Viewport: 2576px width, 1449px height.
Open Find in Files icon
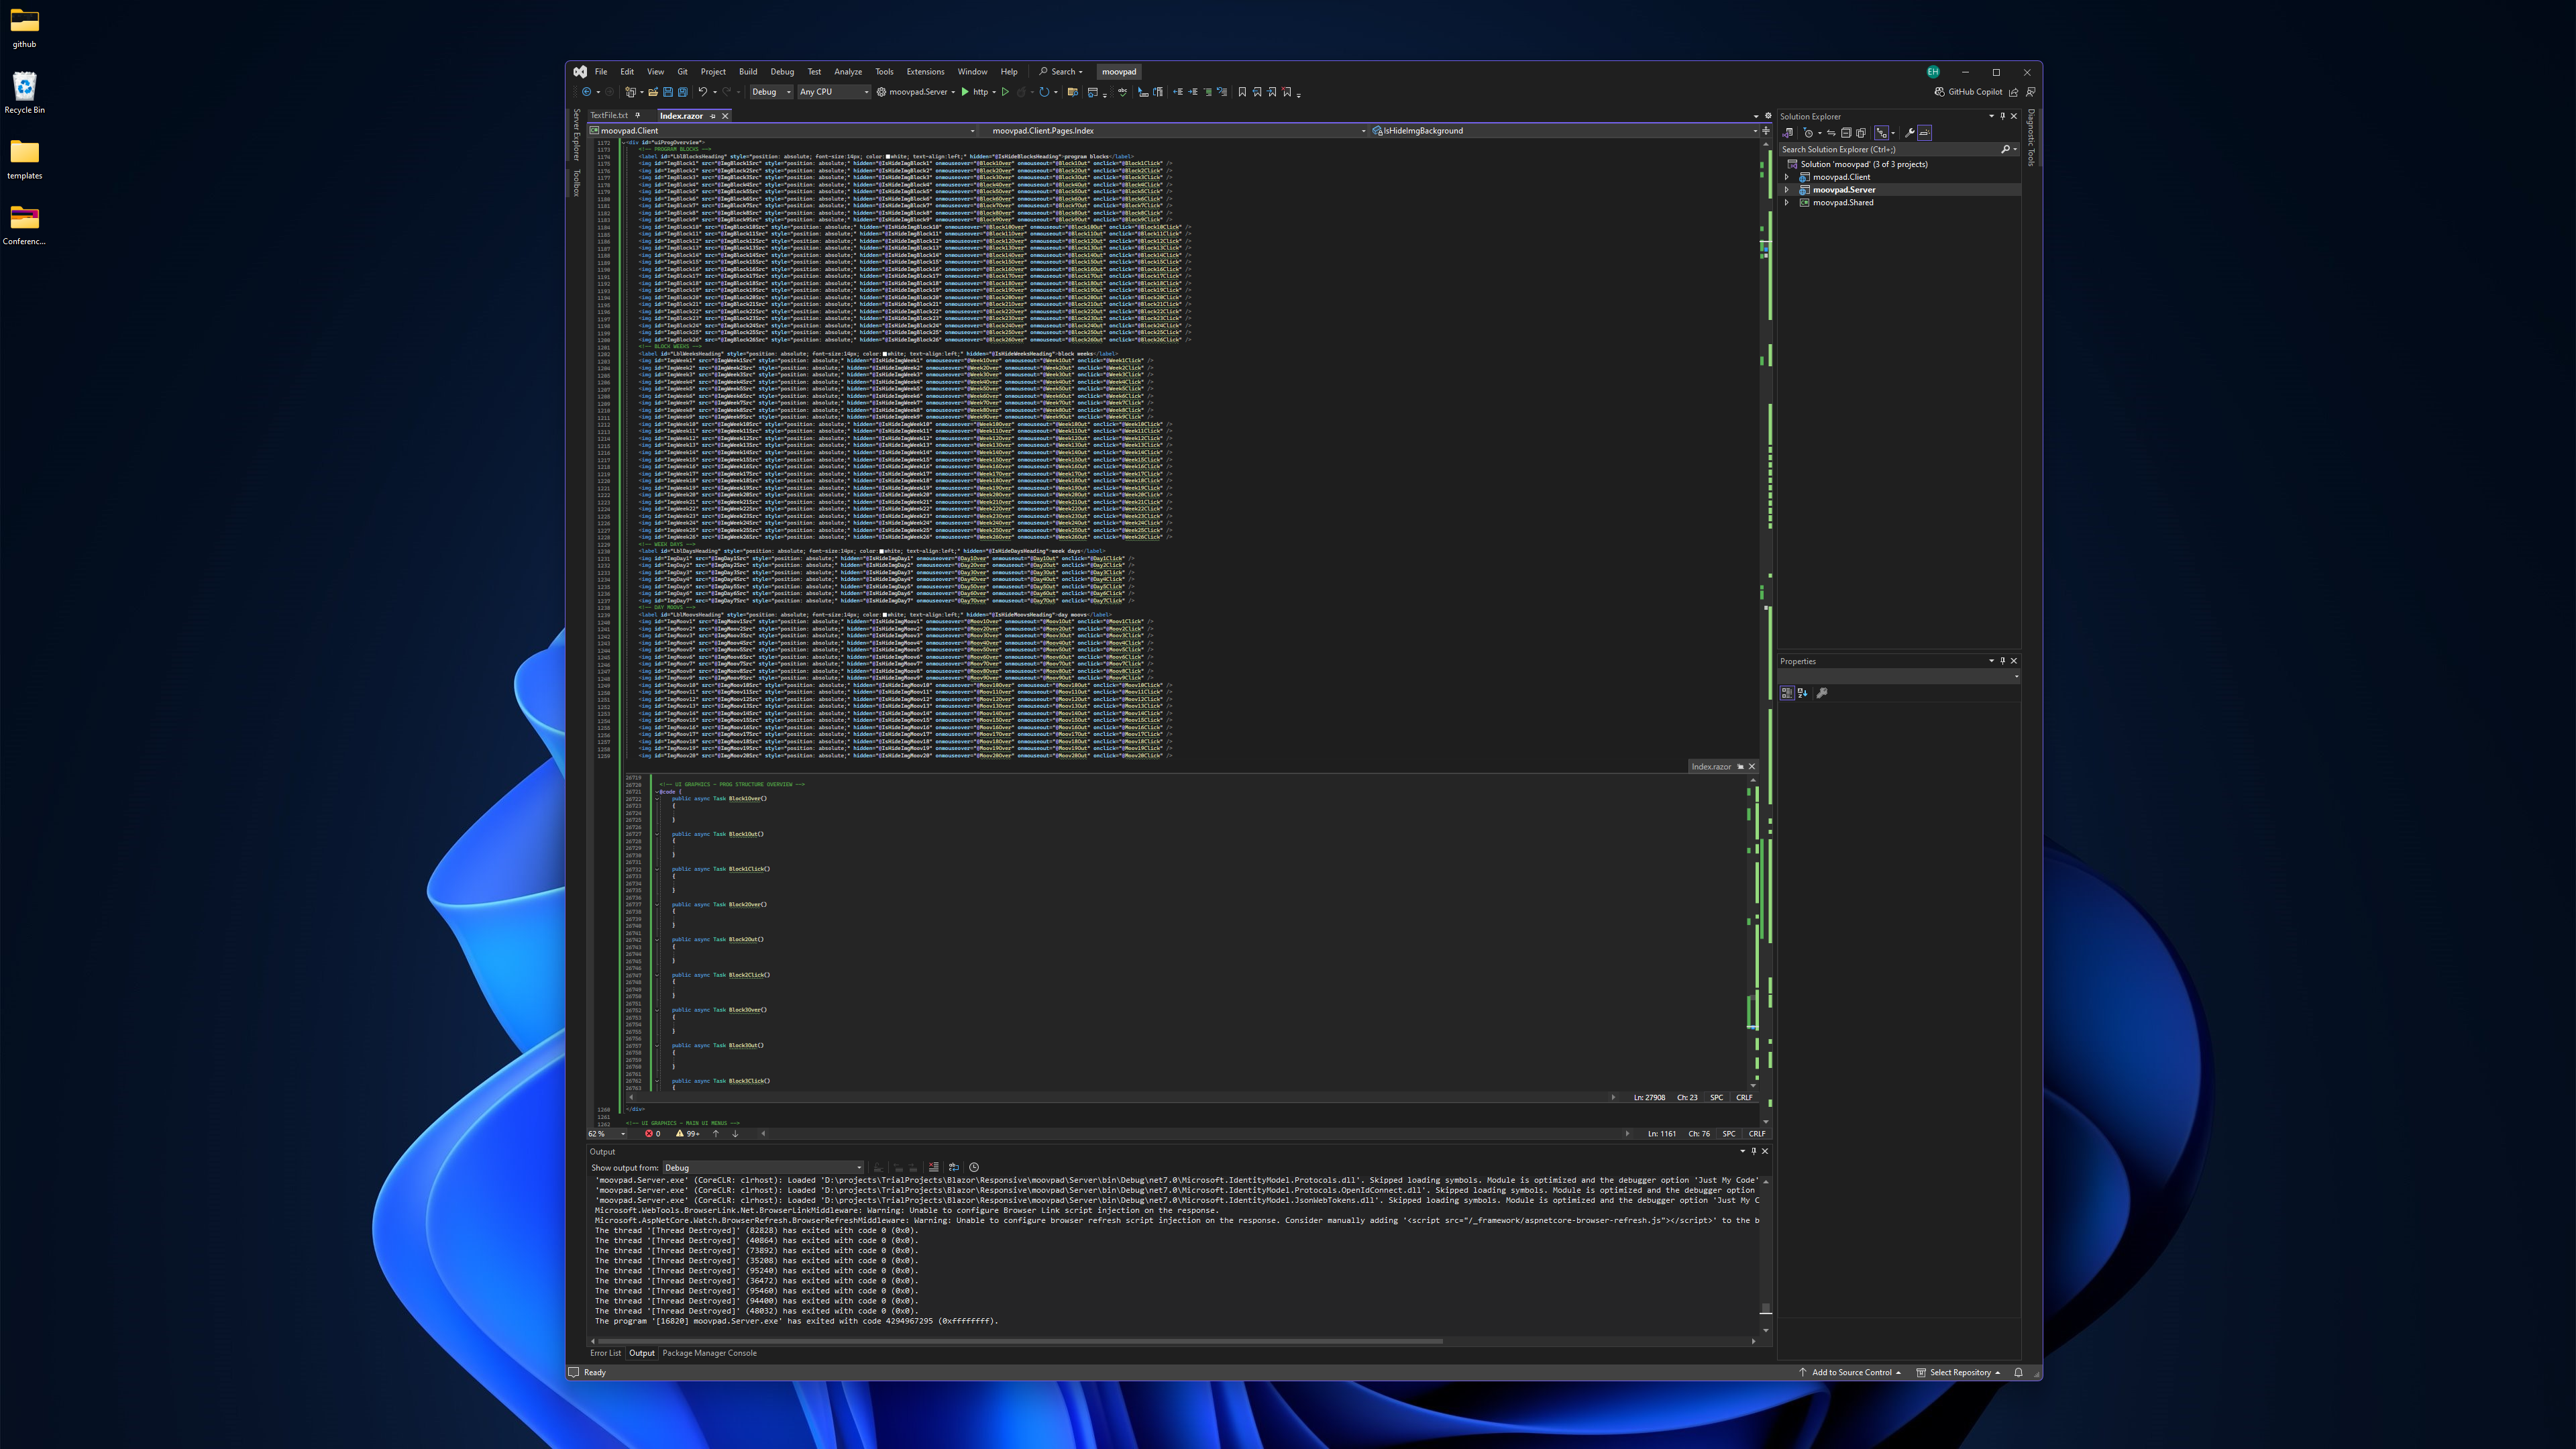pos(1073,92)
